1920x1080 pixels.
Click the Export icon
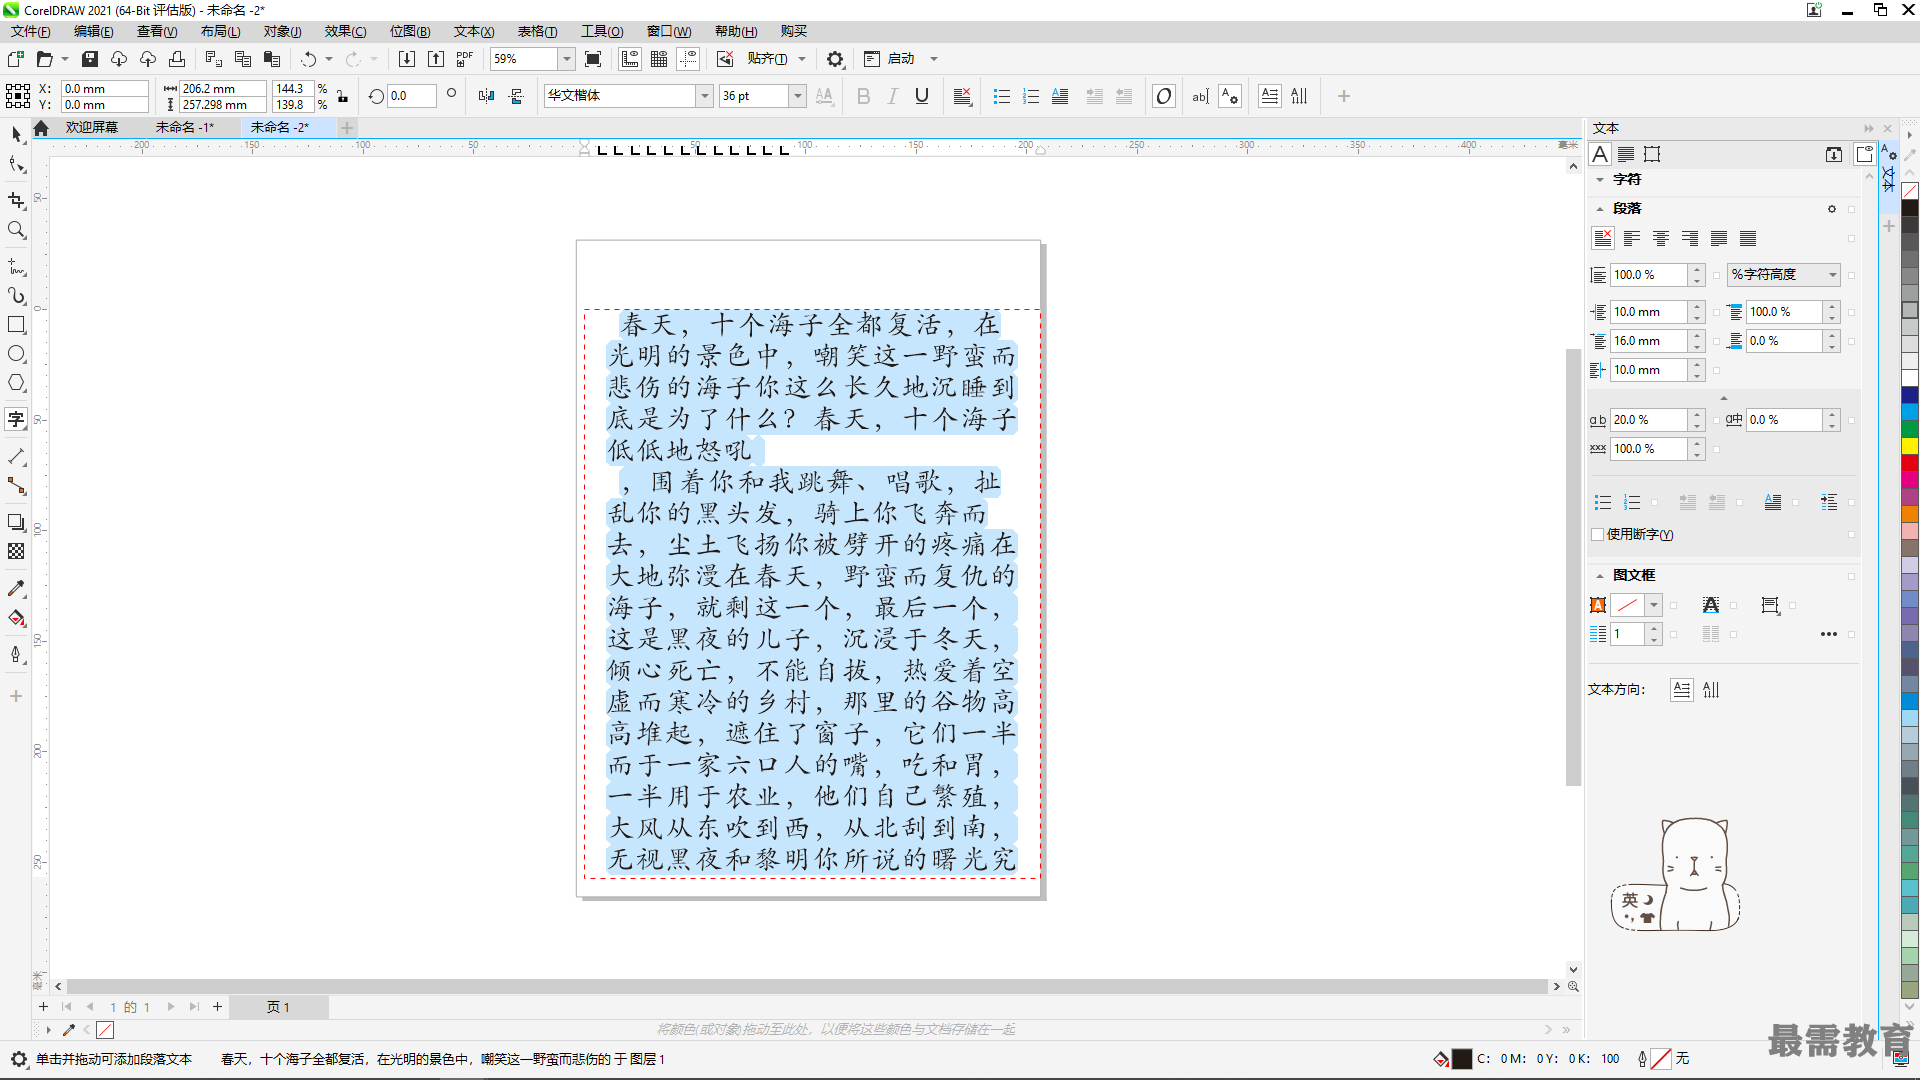(x=436, y=59)
